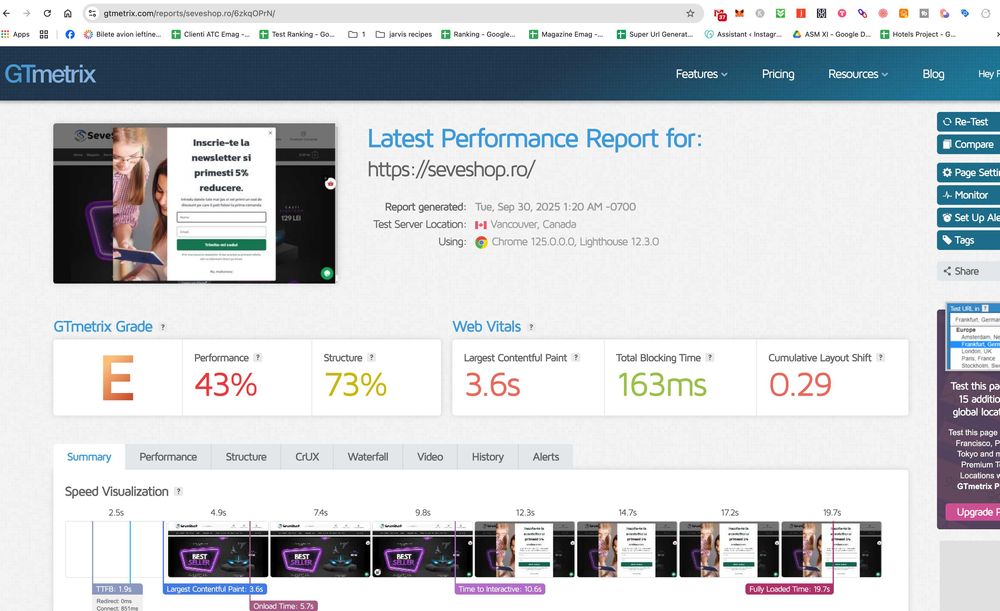
Task: Open the green double-arrow extension icon
Action: coord(781,13)
